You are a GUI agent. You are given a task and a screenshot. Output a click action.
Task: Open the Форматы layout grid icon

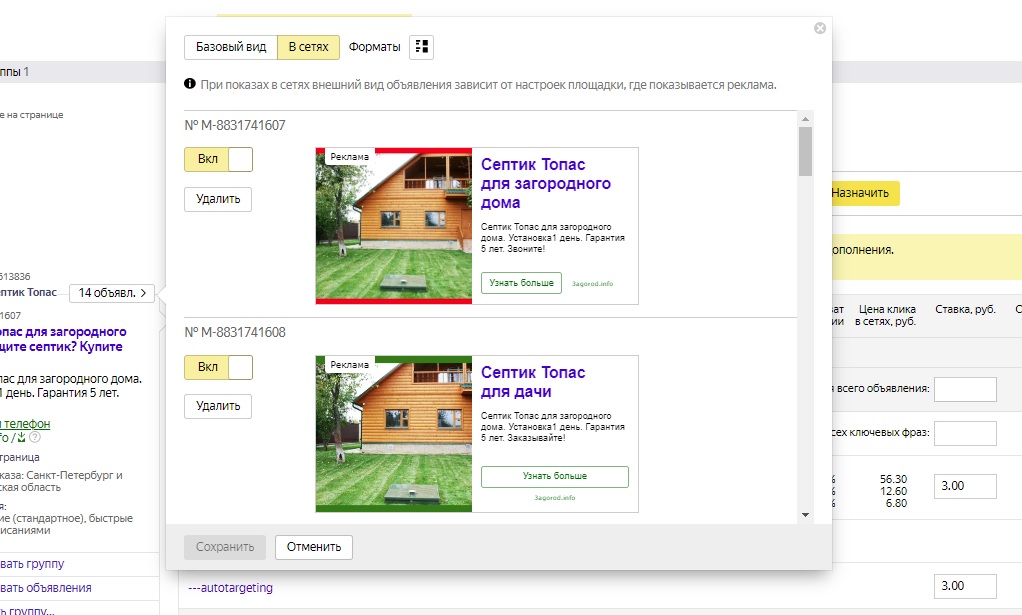click(422, 47)
